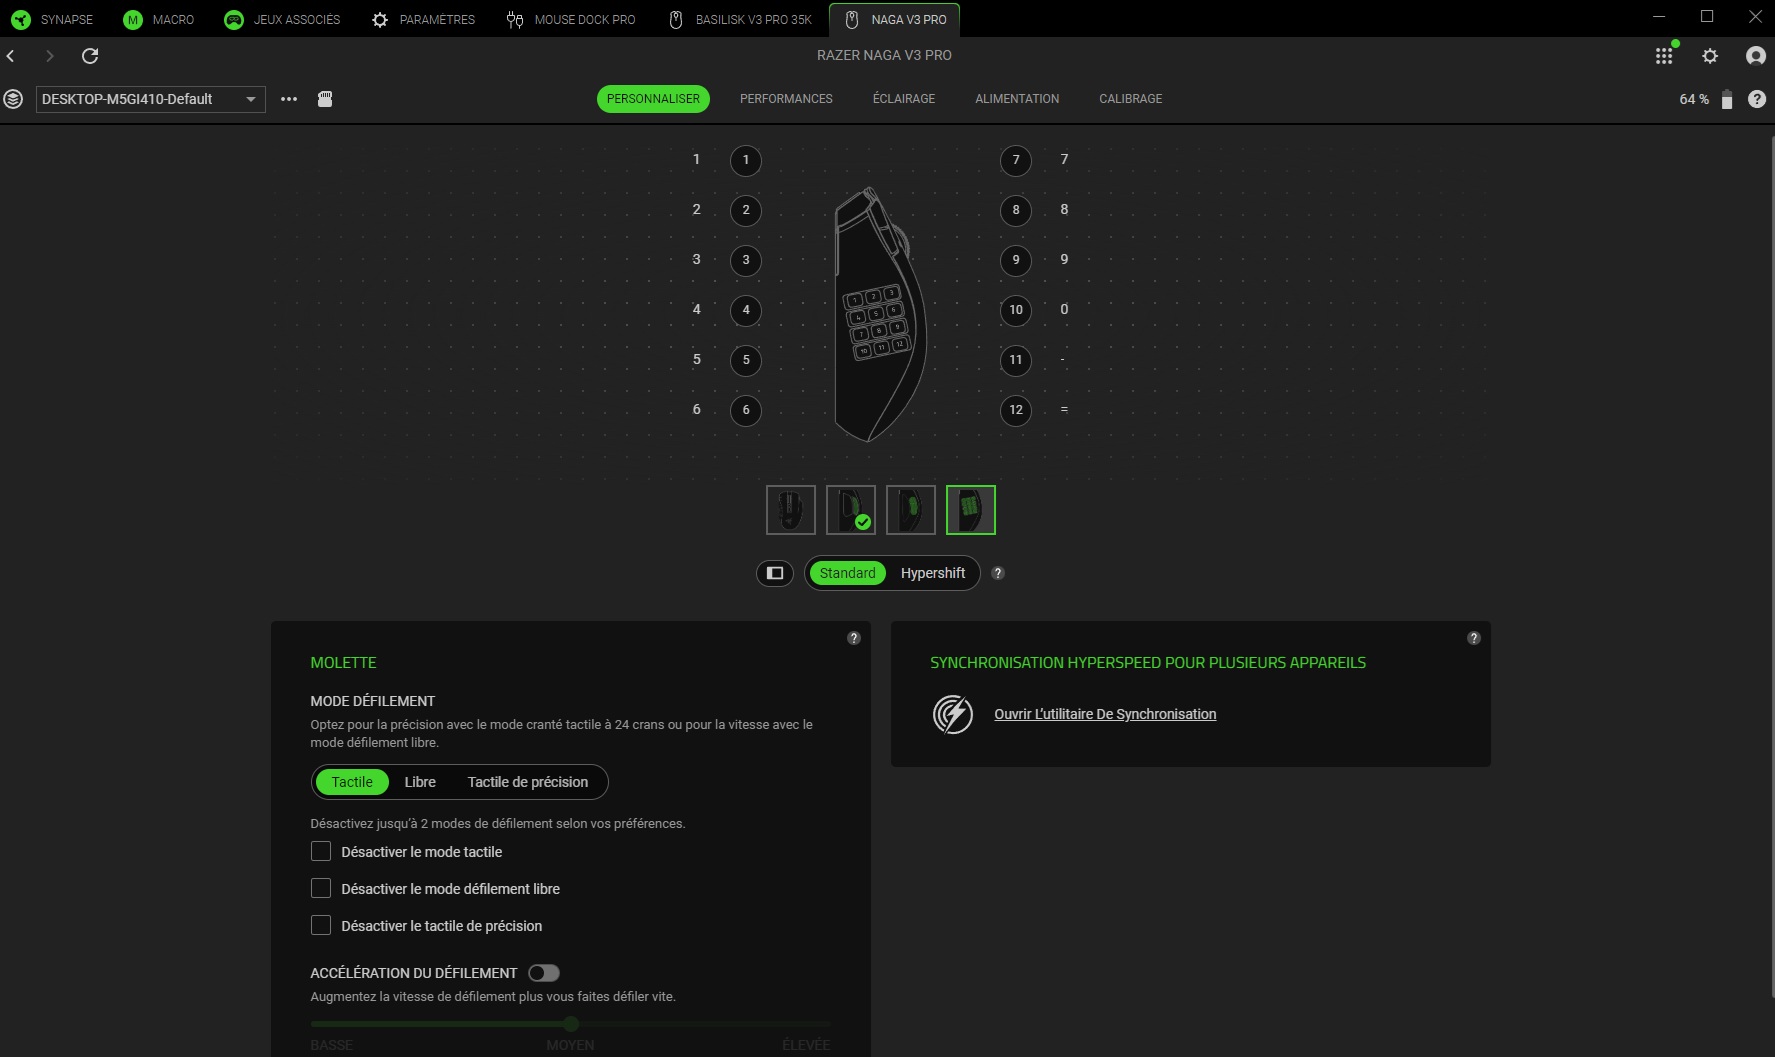This screenshot has width=1775, height=1057.
Task: Open the profile options three-dot menu
Action: tap(289, 99)
